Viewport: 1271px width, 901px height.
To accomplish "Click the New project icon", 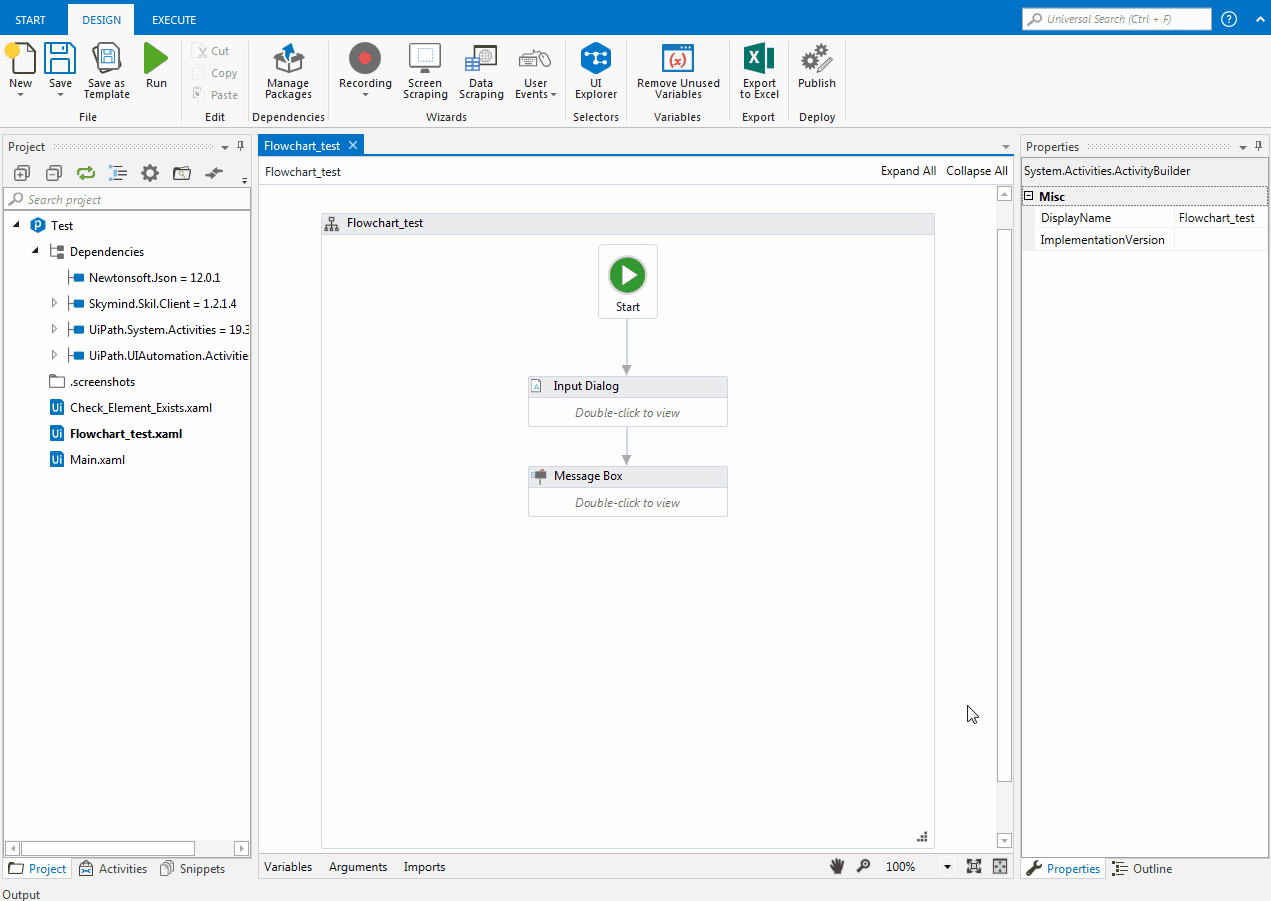I will pos(20,58).
